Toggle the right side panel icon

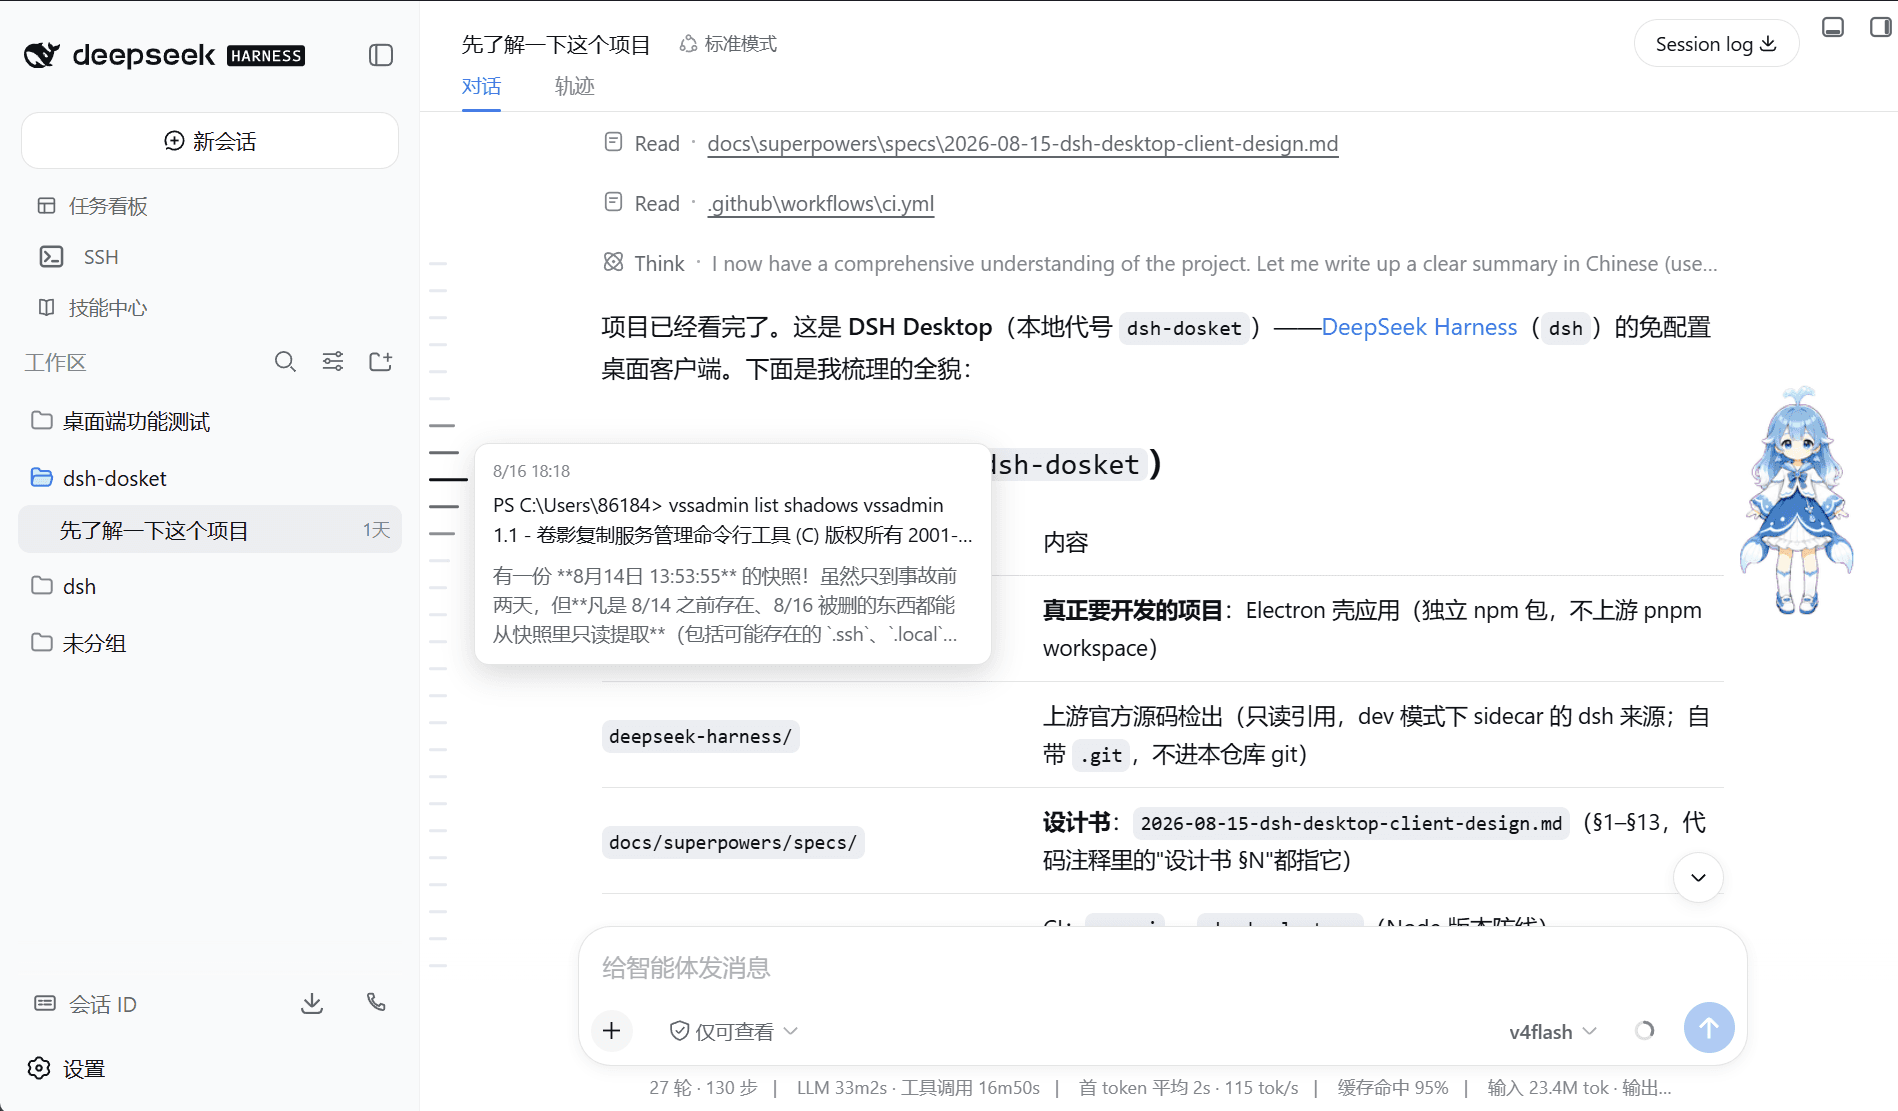pos(1880,27)
